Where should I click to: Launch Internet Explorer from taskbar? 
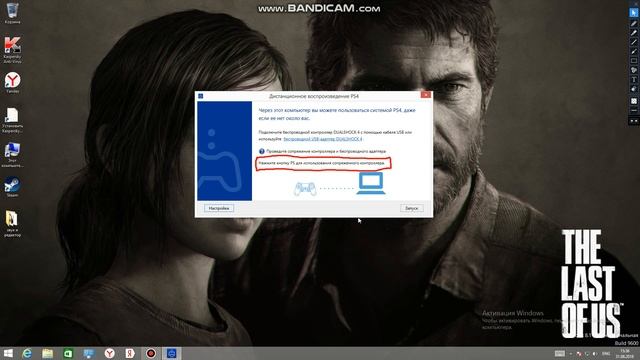(x=27, y=353)
